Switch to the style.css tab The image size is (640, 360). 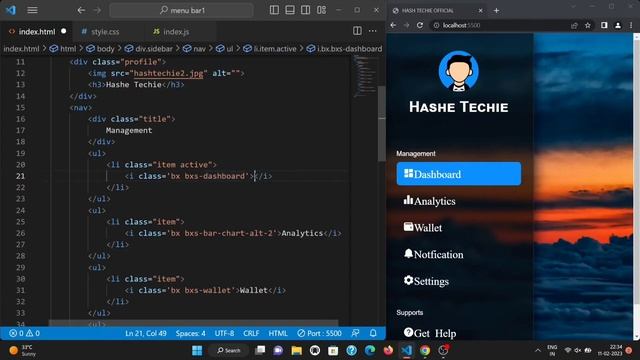pos(105,31)
